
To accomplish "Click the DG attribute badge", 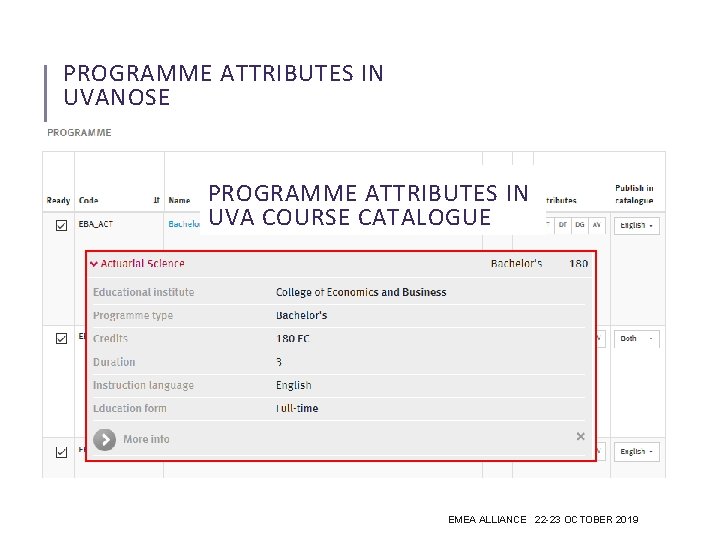I will 580,225.
